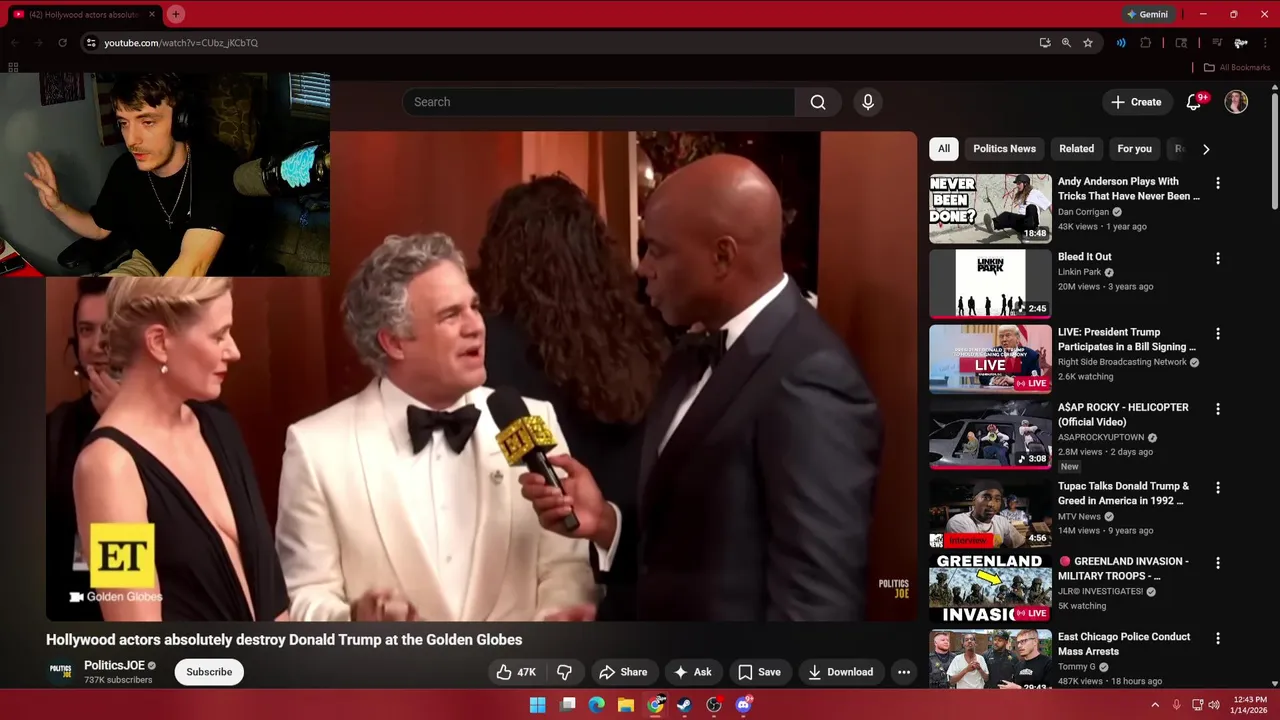Open Task View on taskbar
This screenshot has height=720, width=1280.
click(x=567, y=705)
